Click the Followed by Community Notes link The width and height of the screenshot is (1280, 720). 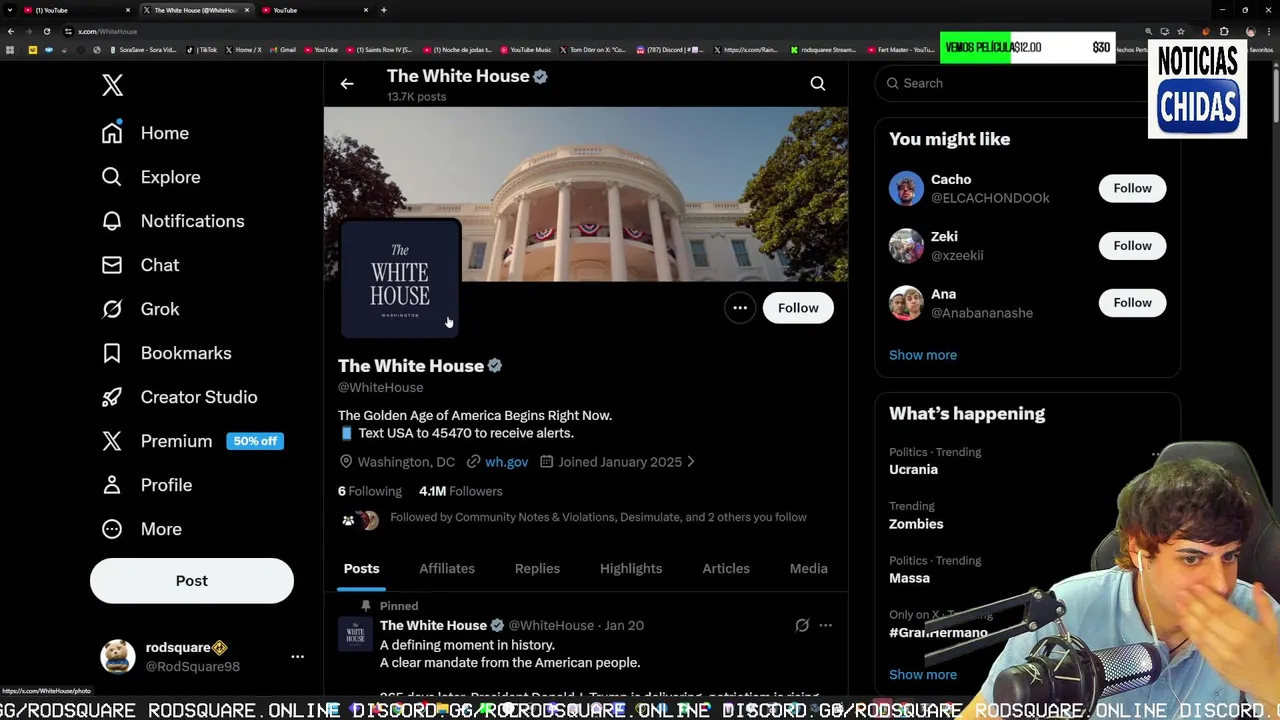(598, 517)
